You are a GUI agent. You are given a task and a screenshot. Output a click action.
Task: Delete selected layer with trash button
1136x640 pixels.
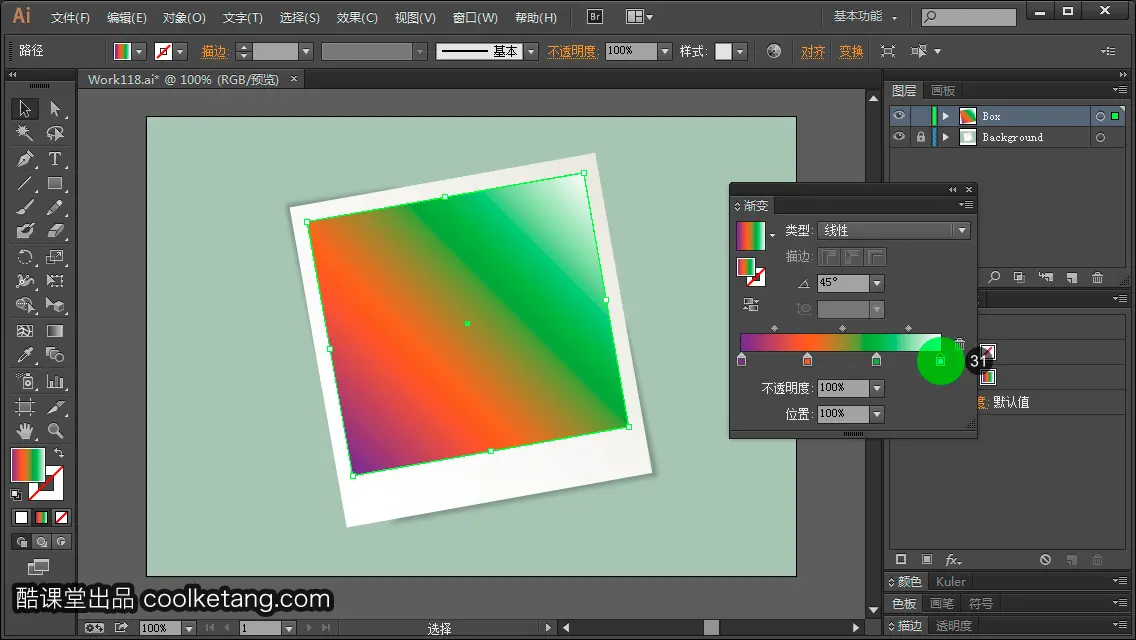click(1098, 278)
